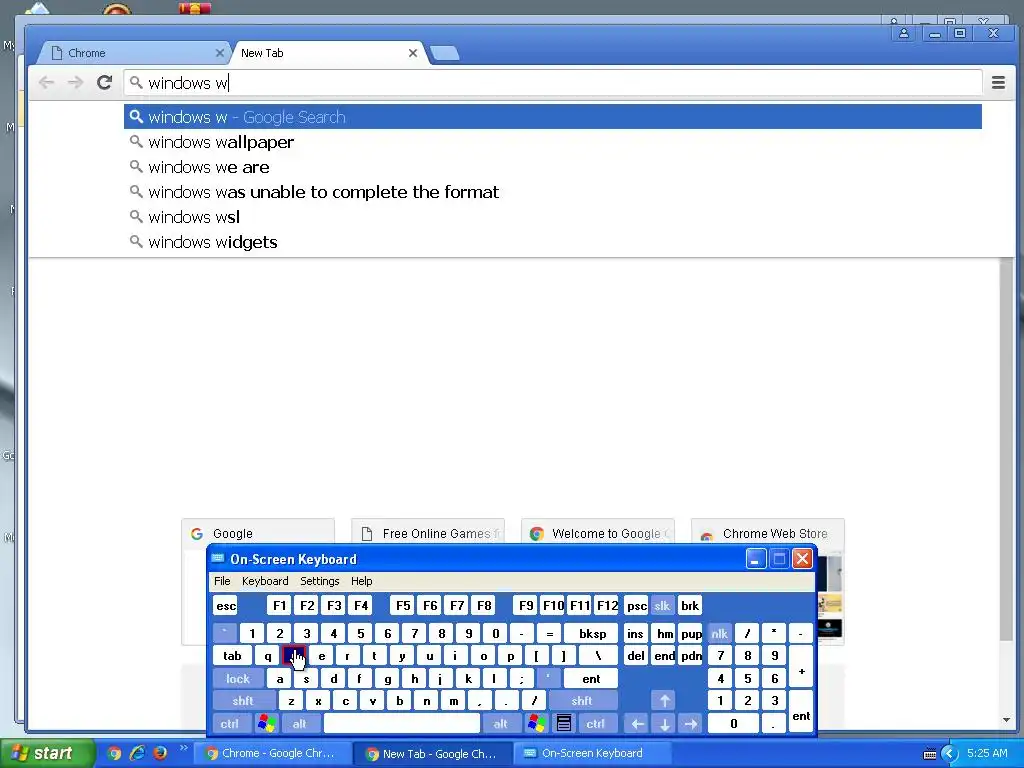Click the right arrow key on the keyboard
The width and height of the screenshot is (1024, 768).
[690, 724]
